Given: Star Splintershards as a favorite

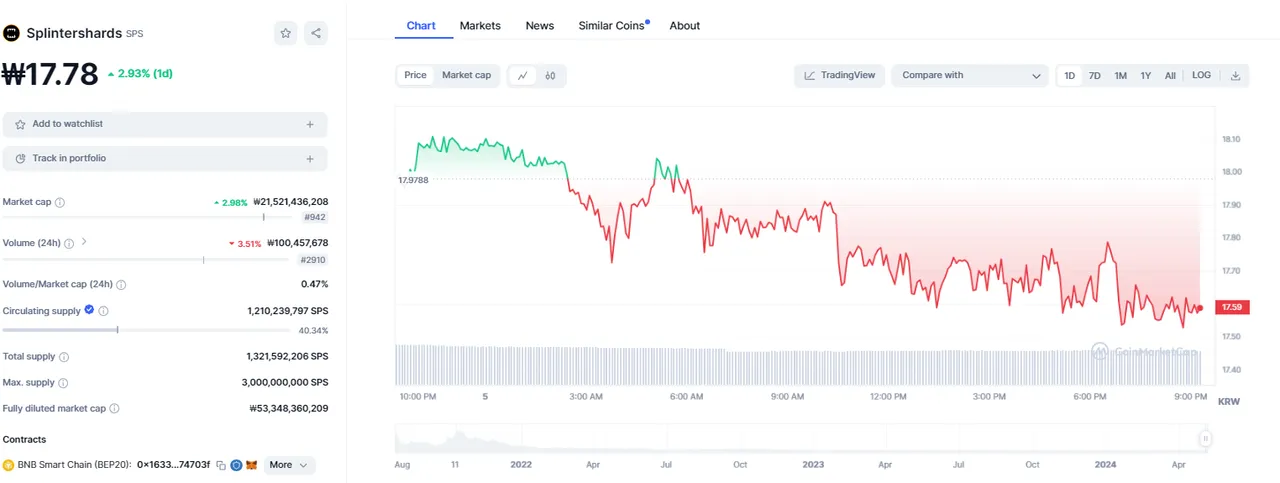Looking at the screenshot, I should pyautogui.click(x=285, y=33).
